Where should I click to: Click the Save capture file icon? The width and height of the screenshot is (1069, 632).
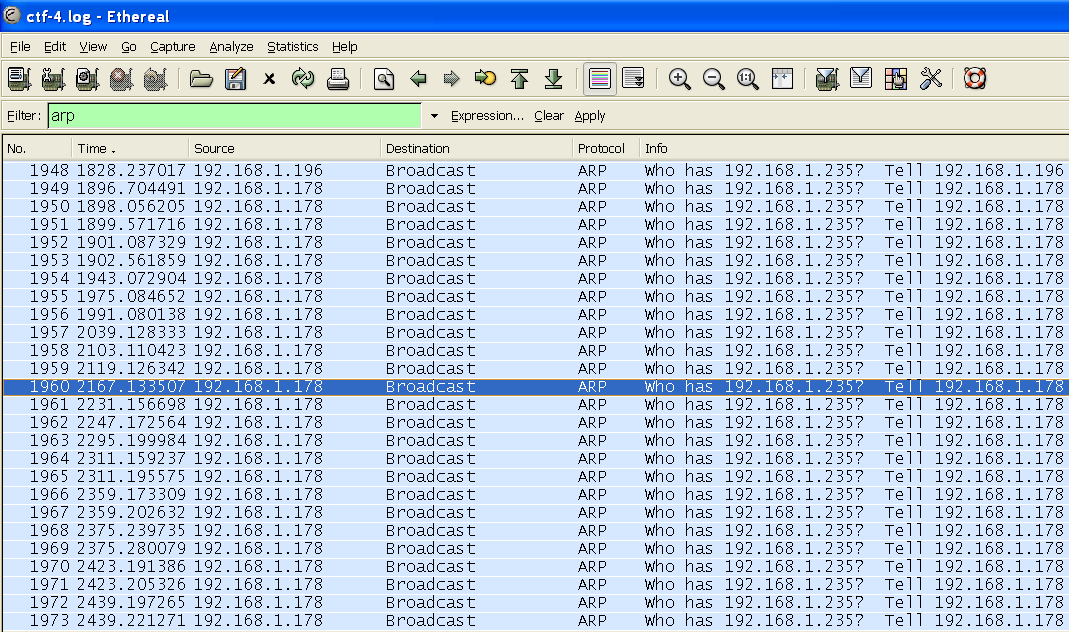[235, 79]
